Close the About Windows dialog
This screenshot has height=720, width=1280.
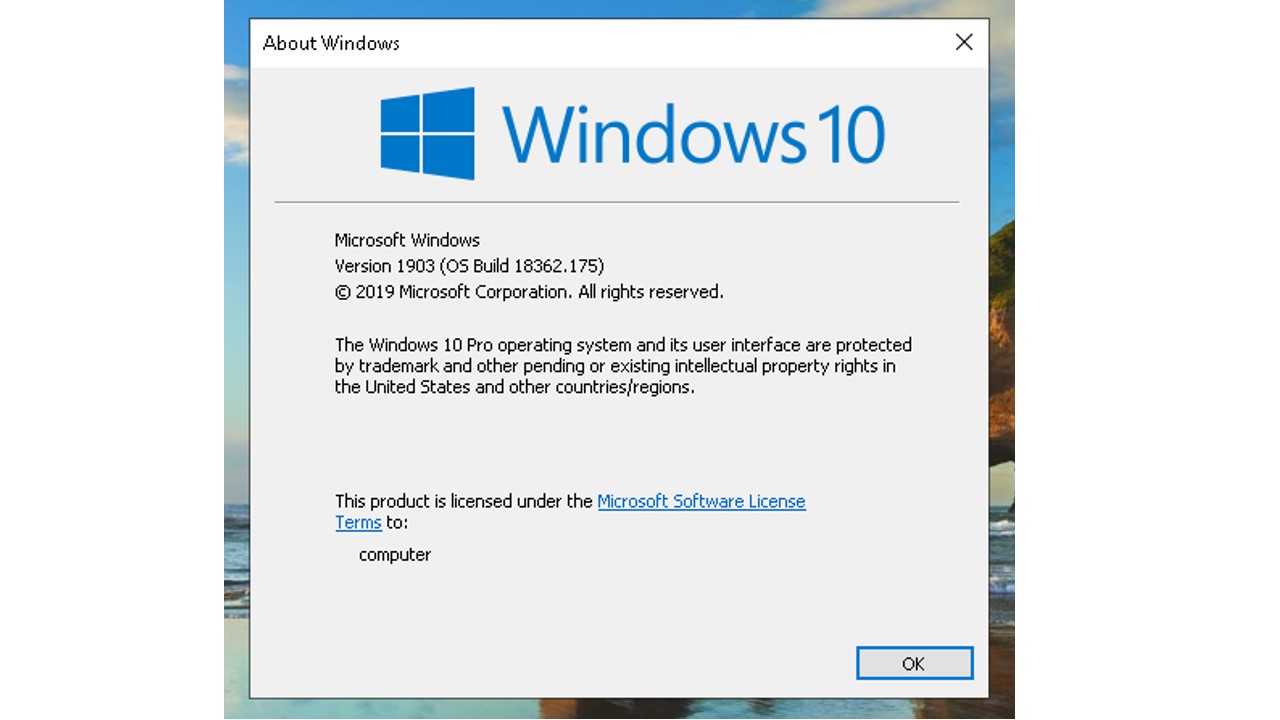click(963, 42)
